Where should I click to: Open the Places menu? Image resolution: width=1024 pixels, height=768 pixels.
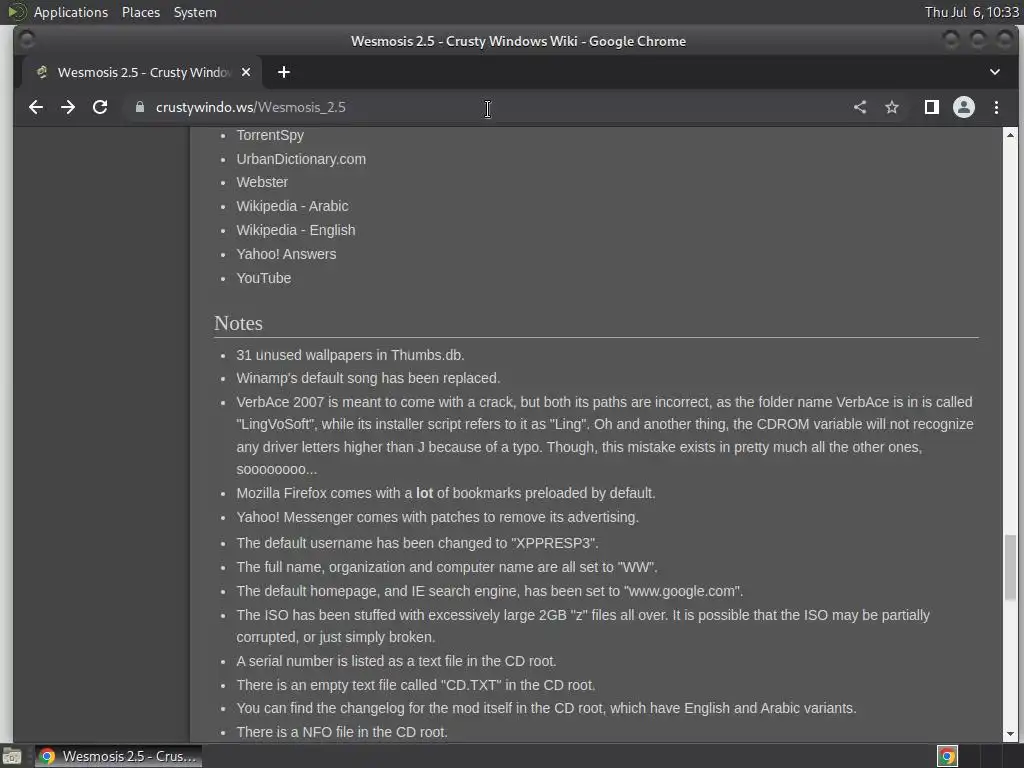coord(140,12)
